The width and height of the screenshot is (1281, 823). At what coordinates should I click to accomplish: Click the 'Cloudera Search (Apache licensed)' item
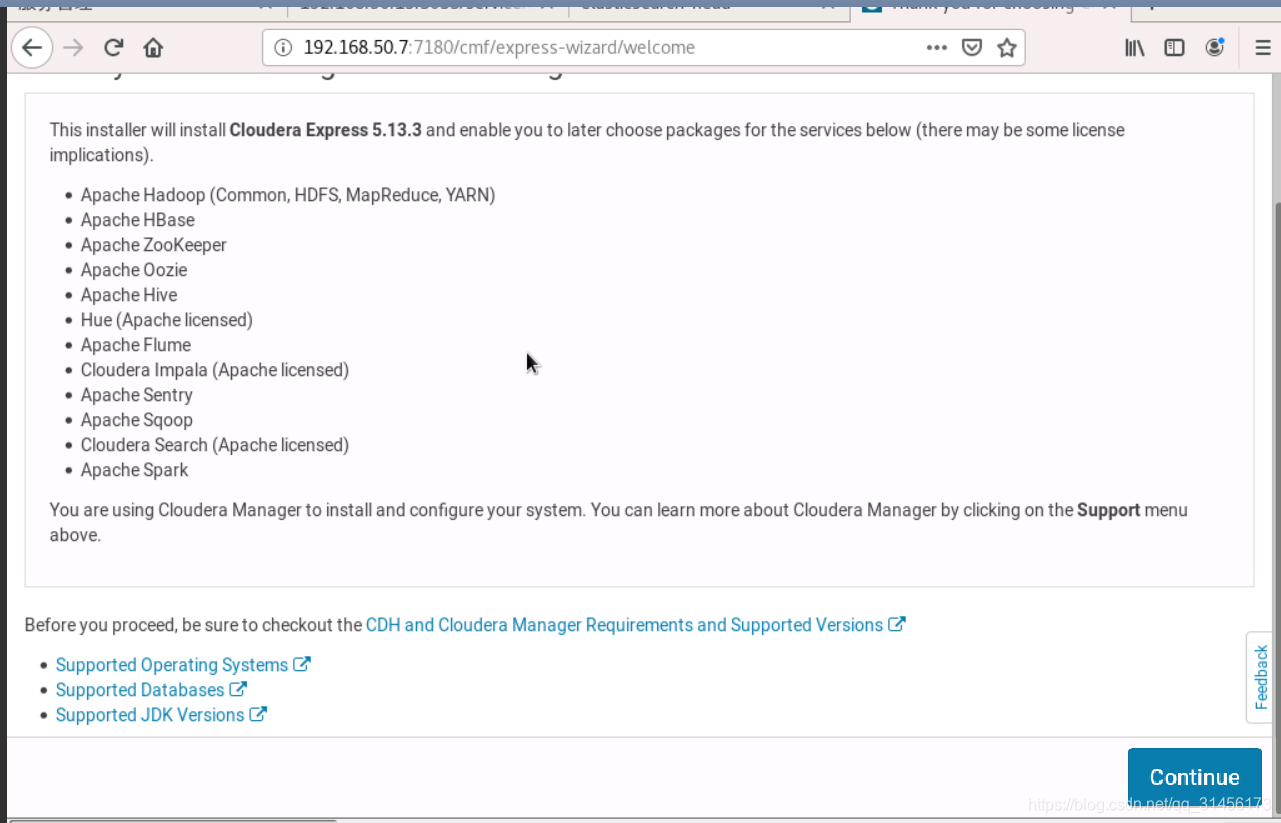(x=215, y=445)
